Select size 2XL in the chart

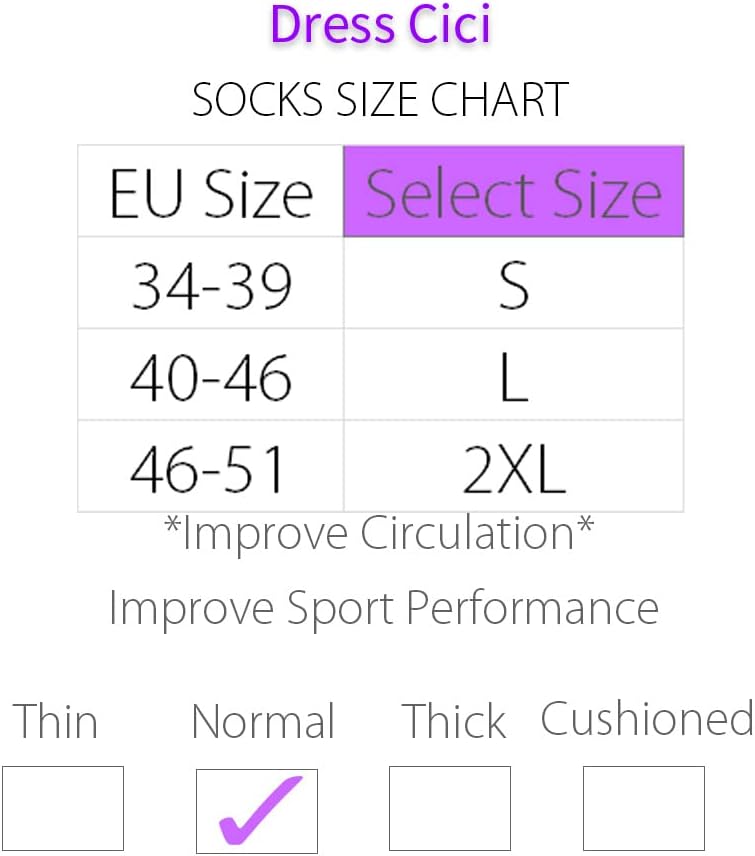click(x=513, y=466)
